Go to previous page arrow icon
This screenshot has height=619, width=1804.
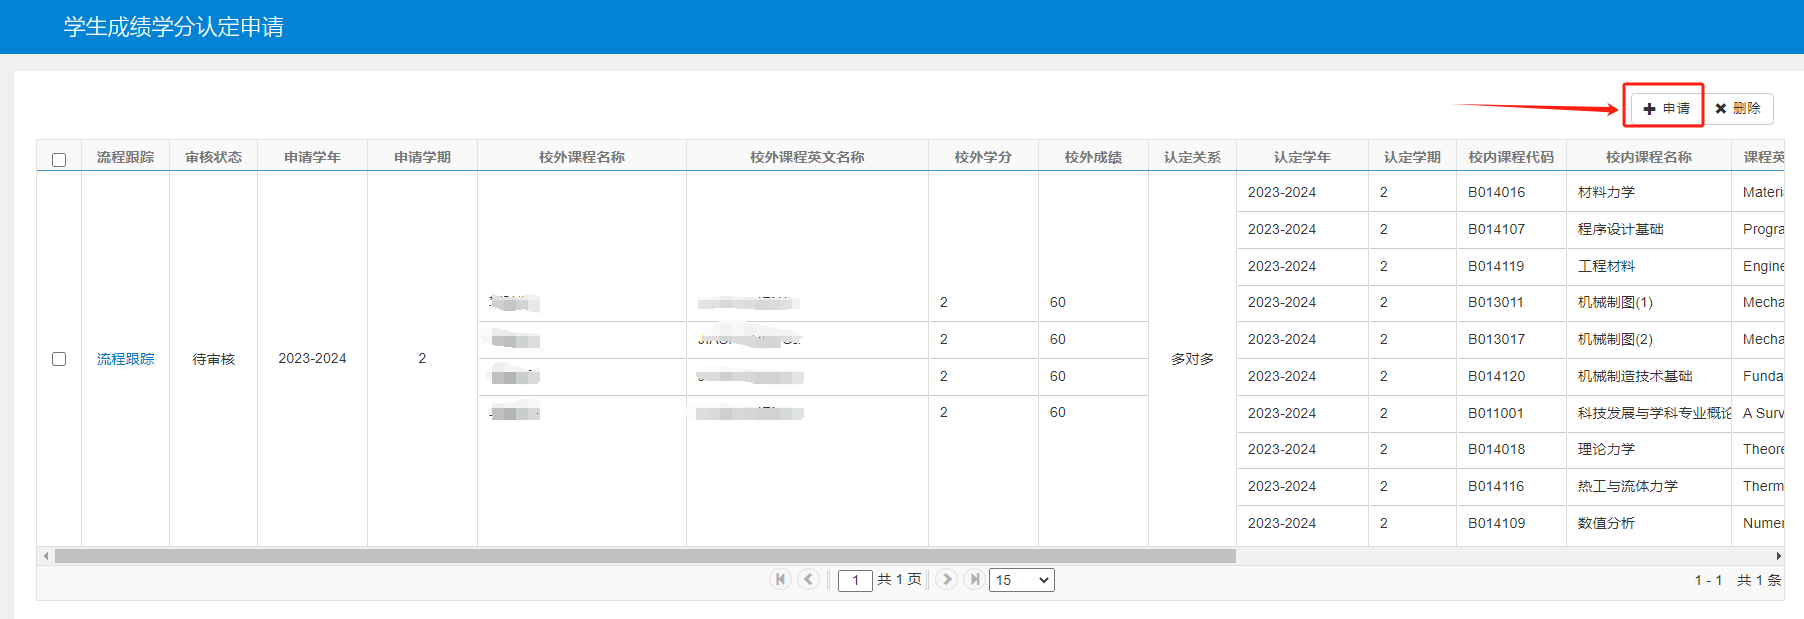point(809,579)
